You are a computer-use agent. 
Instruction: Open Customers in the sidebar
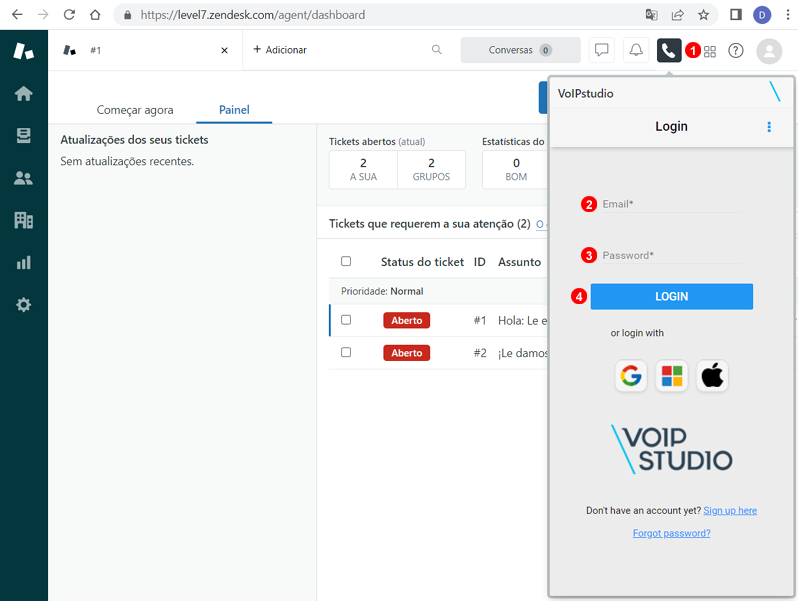(x=23, y=178)
